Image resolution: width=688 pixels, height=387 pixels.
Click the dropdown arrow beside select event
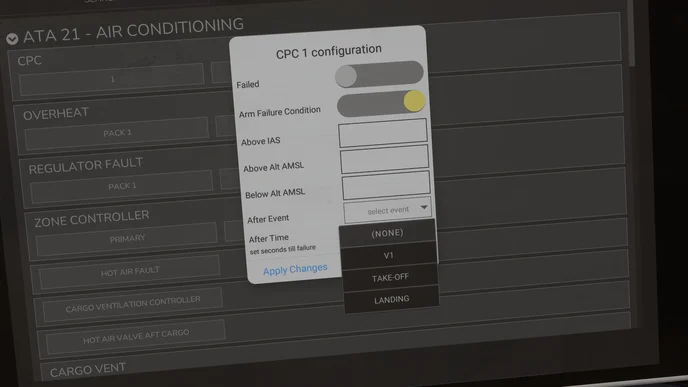(424, 207)
